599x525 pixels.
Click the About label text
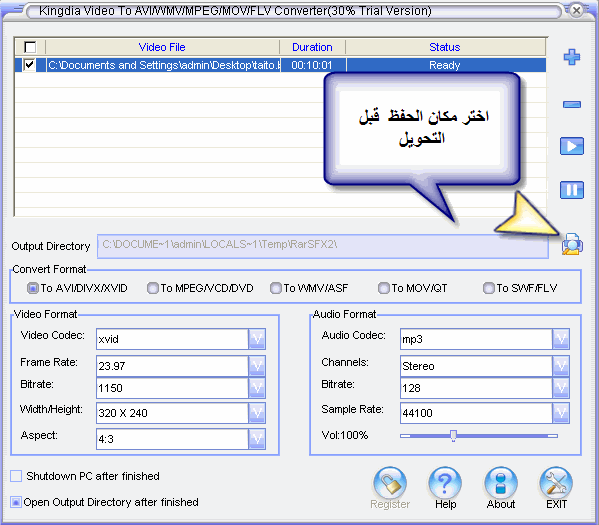[501, 504]
